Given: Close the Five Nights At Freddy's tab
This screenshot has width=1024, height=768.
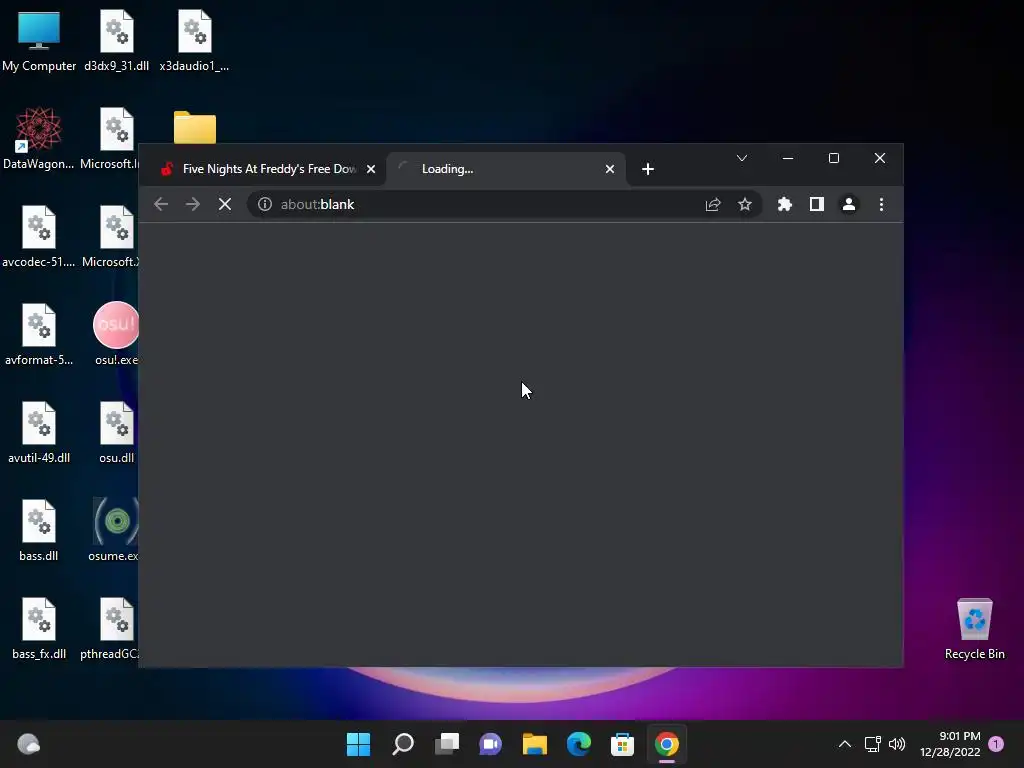Looking at the screenshot, I should tap(371, 169).
